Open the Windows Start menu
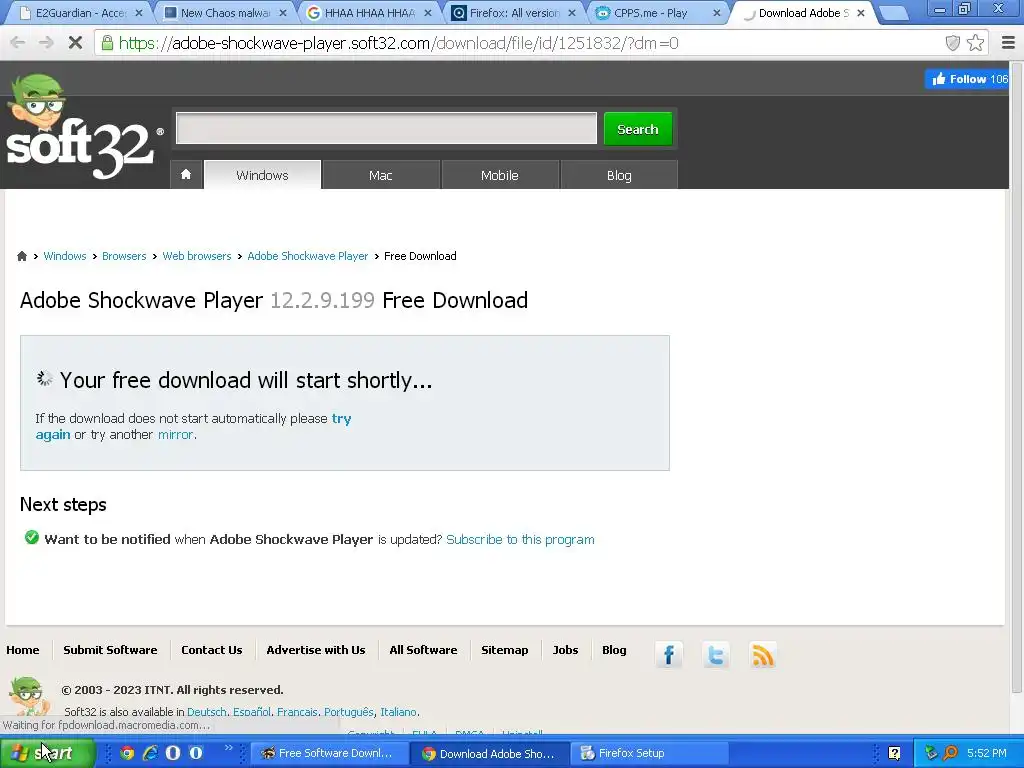The width and height of the screenshot is (1024, 768). [x=48, y=753]
